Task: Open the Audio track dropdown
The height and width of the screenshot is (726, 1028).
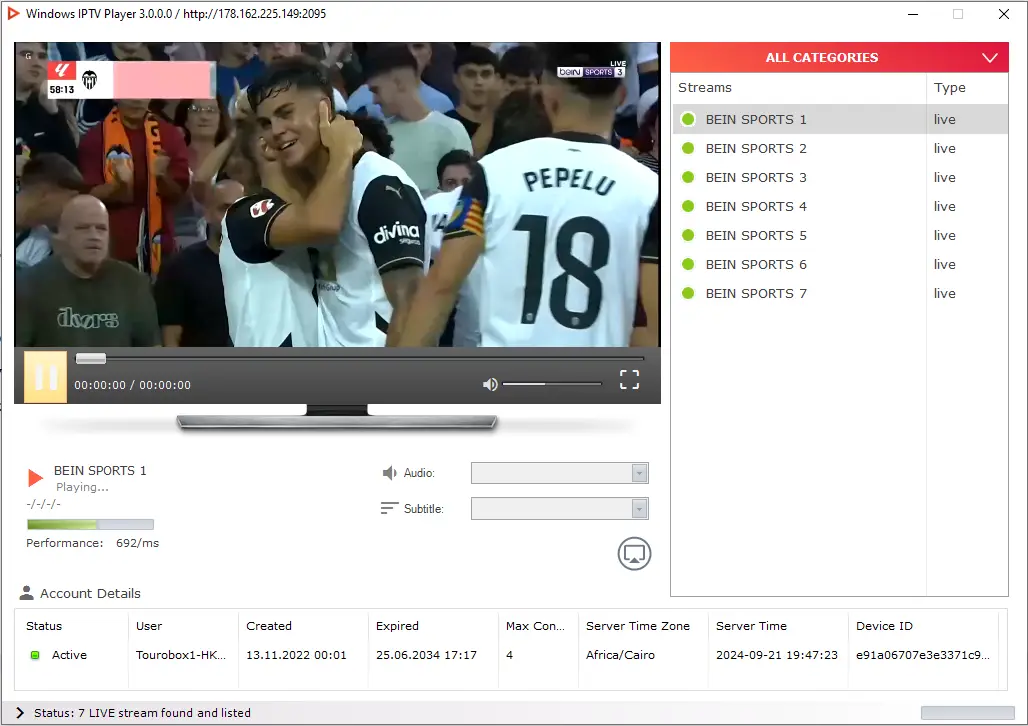Action: point(559,473)
